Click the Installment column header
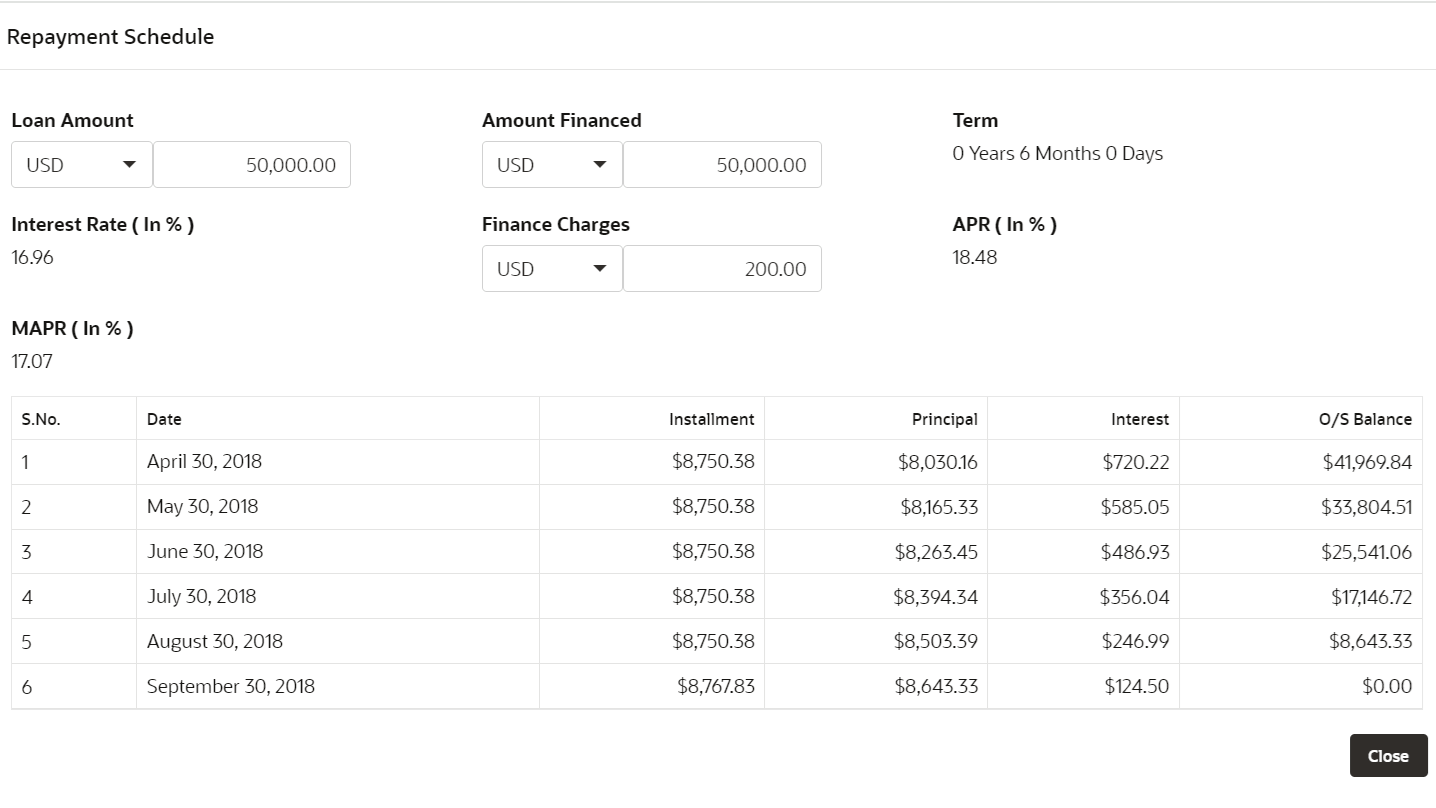This screenshot has height=808, width=1436. pos(712,418)
